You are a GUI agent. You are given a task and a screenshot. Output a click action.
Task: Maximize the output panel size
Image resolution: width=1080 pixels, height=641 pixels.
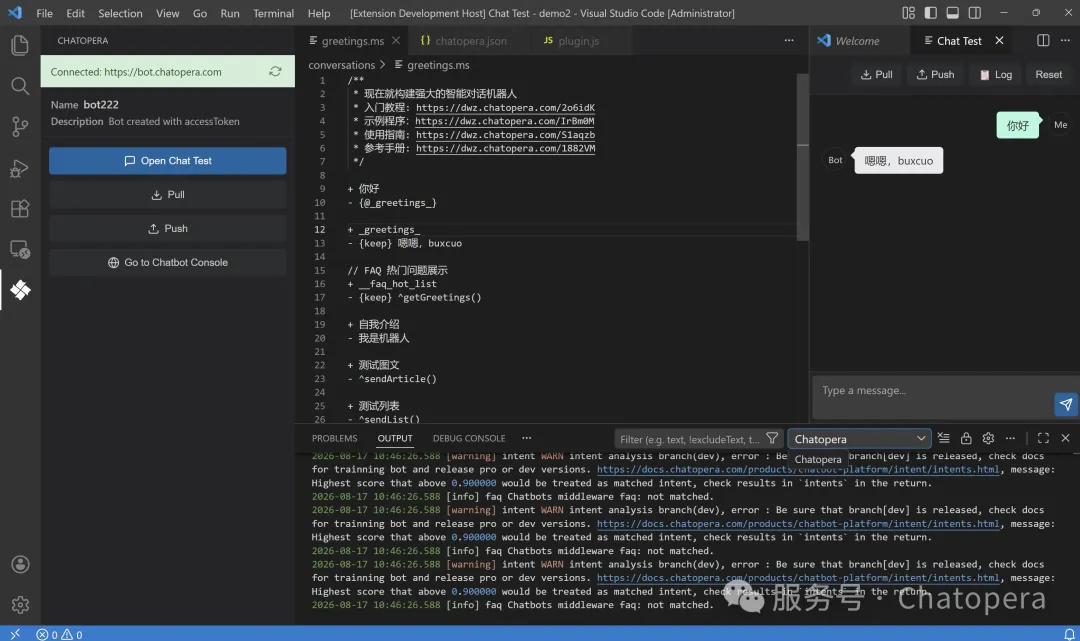tap(1043, 439)
